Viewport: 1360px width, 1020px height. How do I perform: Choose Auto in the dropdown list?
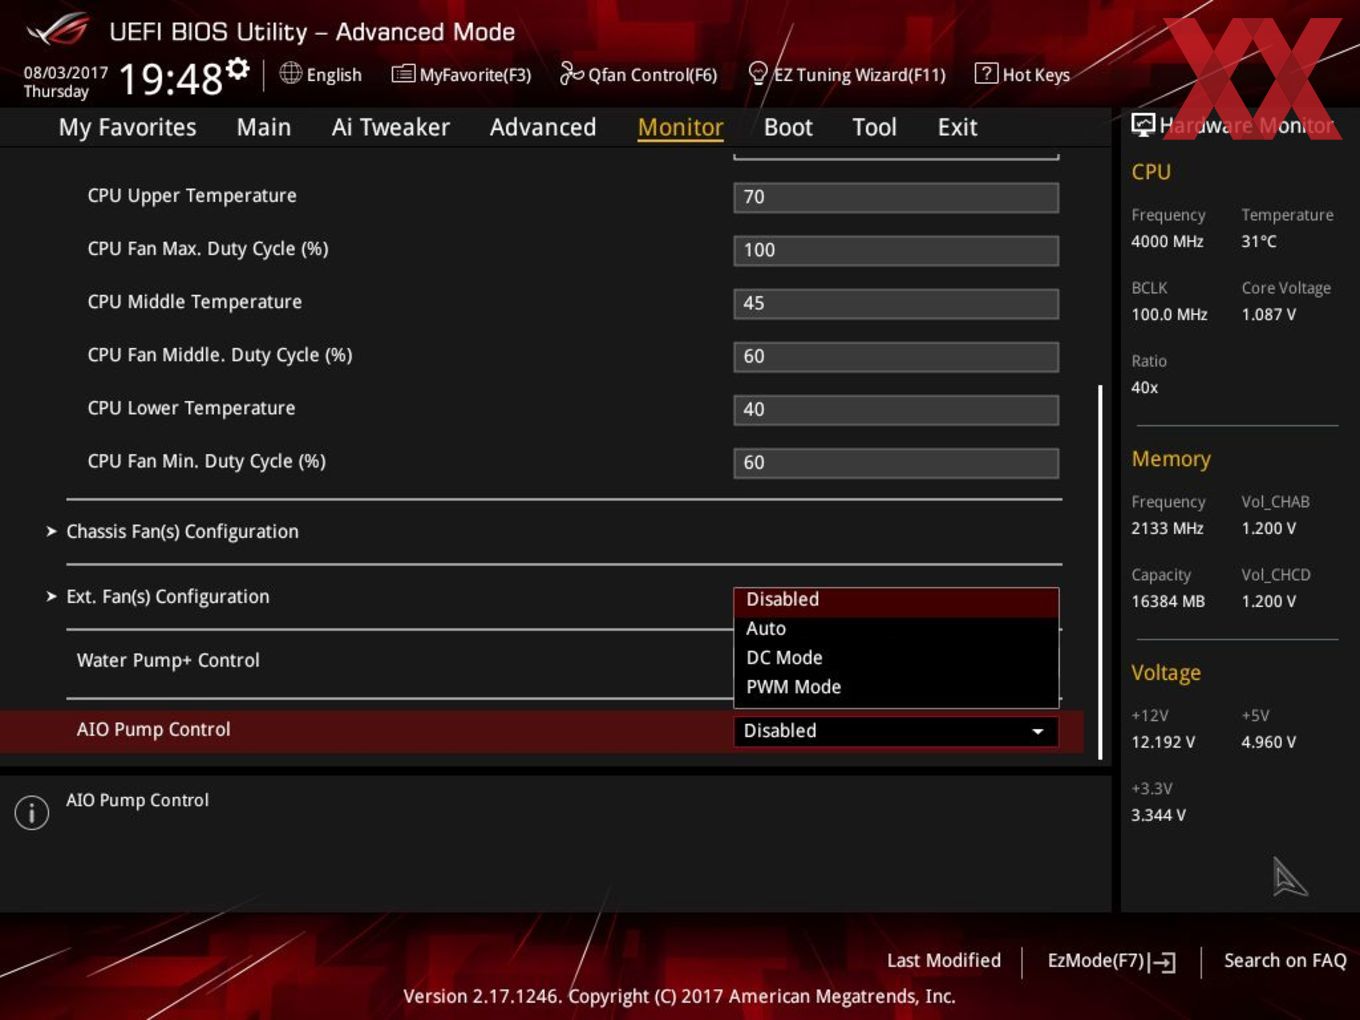896,628
